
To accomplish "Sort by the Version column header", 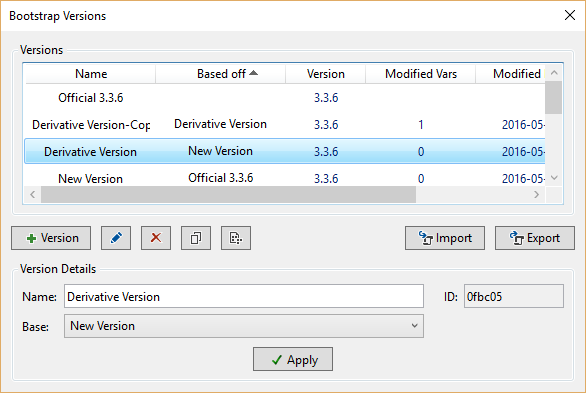I will 326,74.
